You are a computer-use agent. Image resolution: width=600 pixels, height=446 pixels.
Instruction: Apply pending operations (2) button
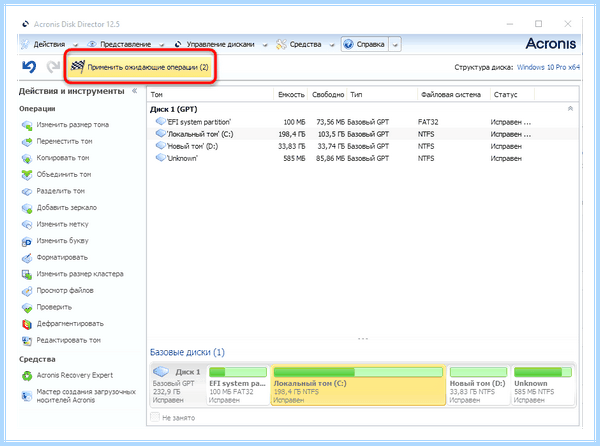click(x=140, y=67)
